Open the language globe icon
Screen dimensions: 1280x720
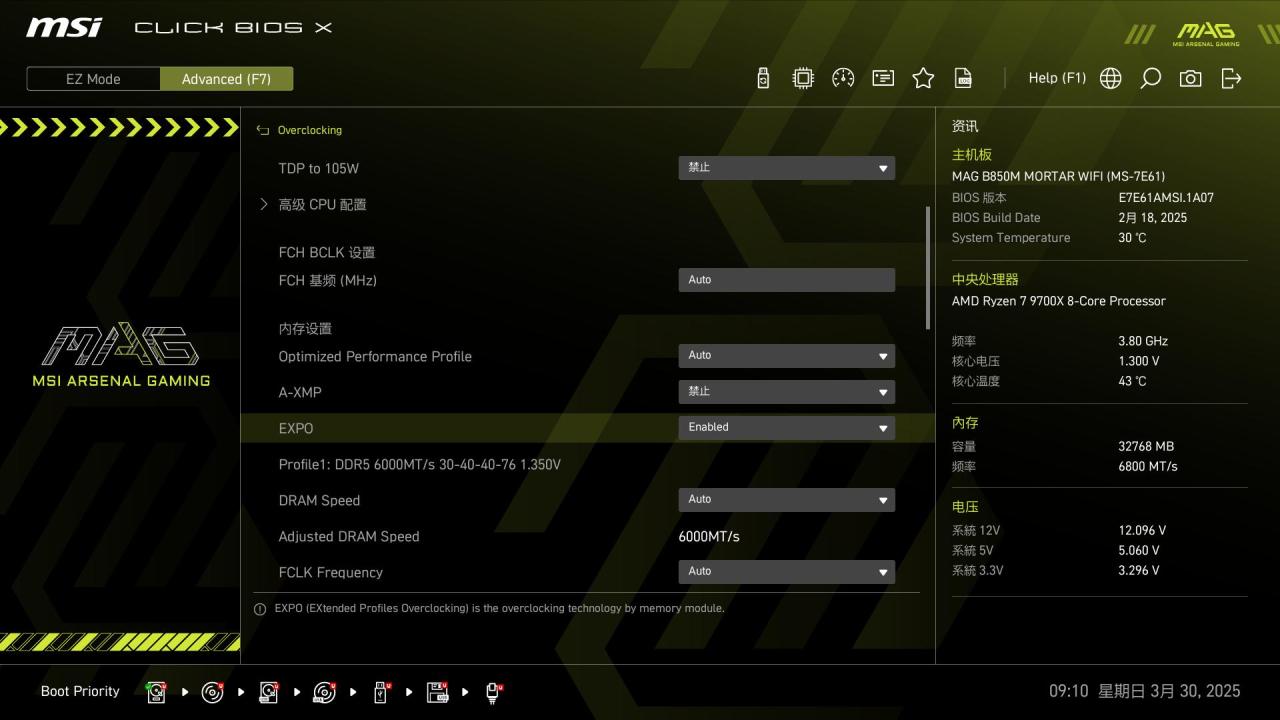coord(1111,78)
